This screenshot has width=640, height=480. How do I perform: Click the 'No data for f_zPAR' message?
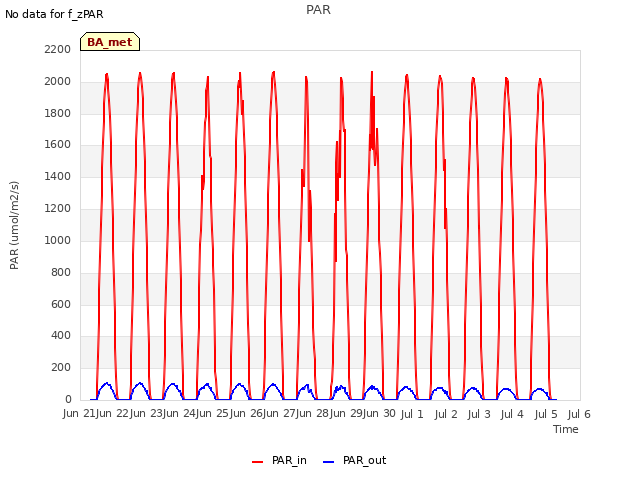click(x=54, y=14)
